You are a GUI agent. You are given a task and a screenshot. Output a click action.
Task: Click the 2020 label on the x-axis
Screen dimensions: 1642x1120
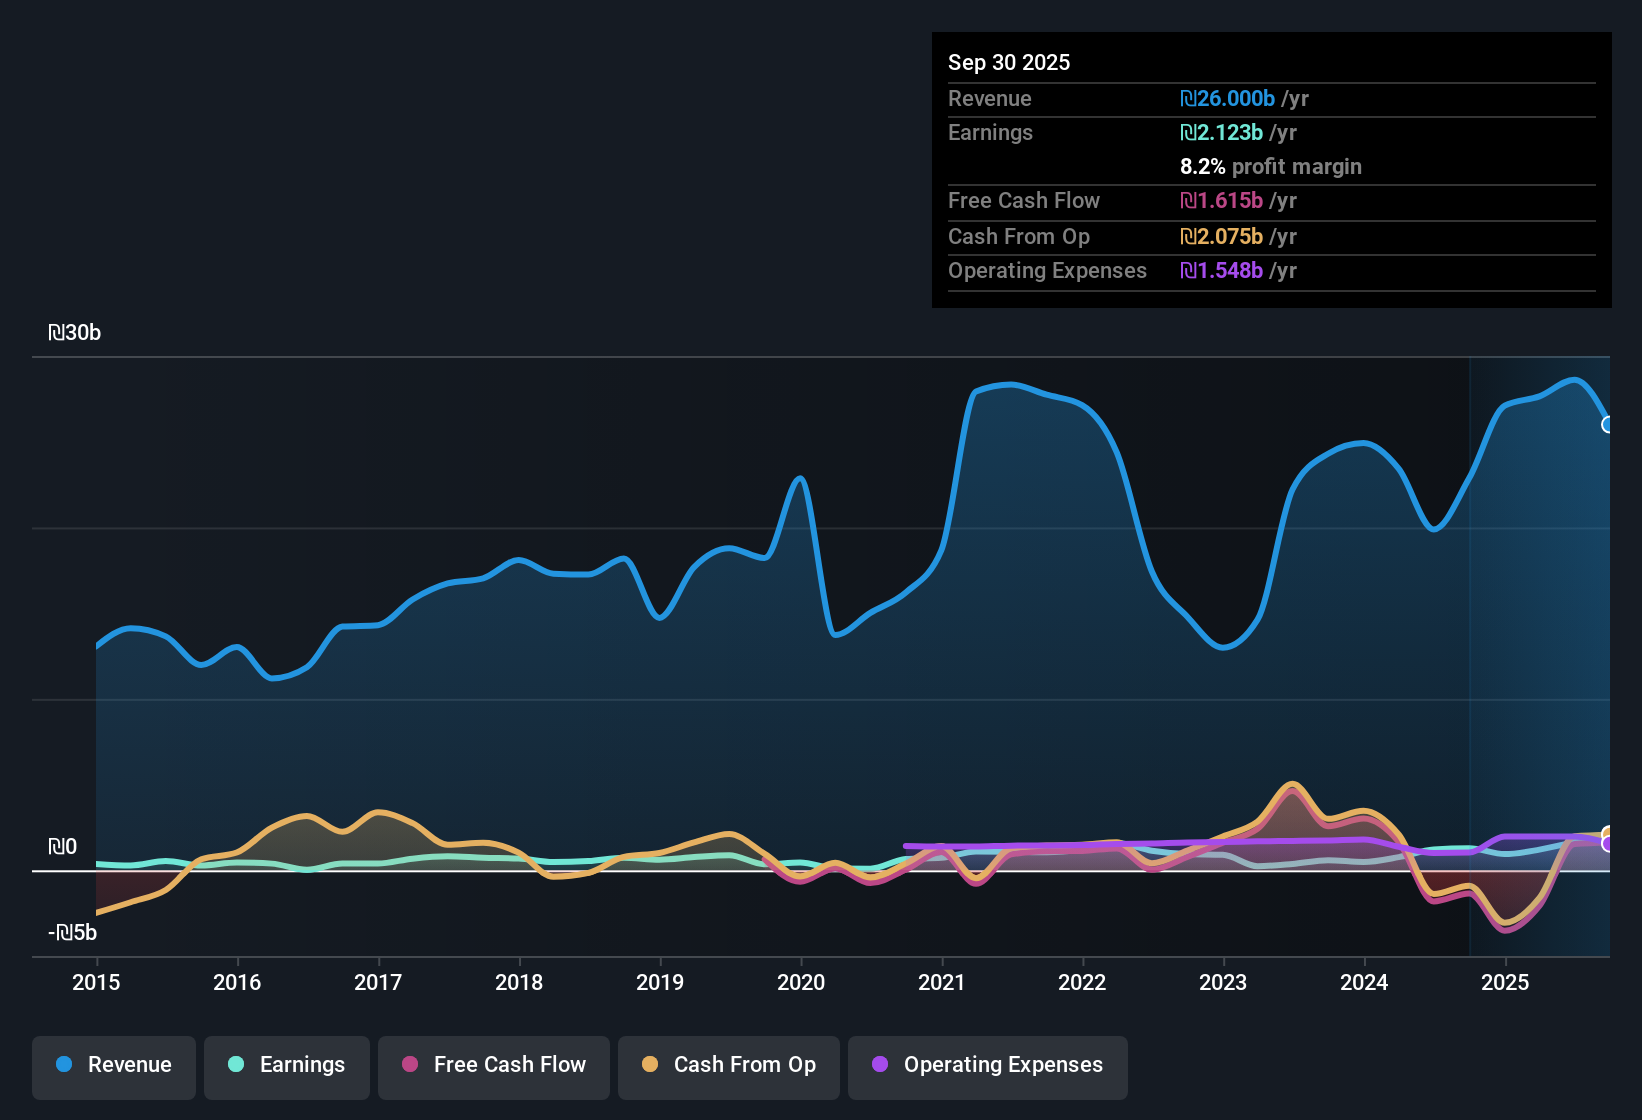pos(801,982)
